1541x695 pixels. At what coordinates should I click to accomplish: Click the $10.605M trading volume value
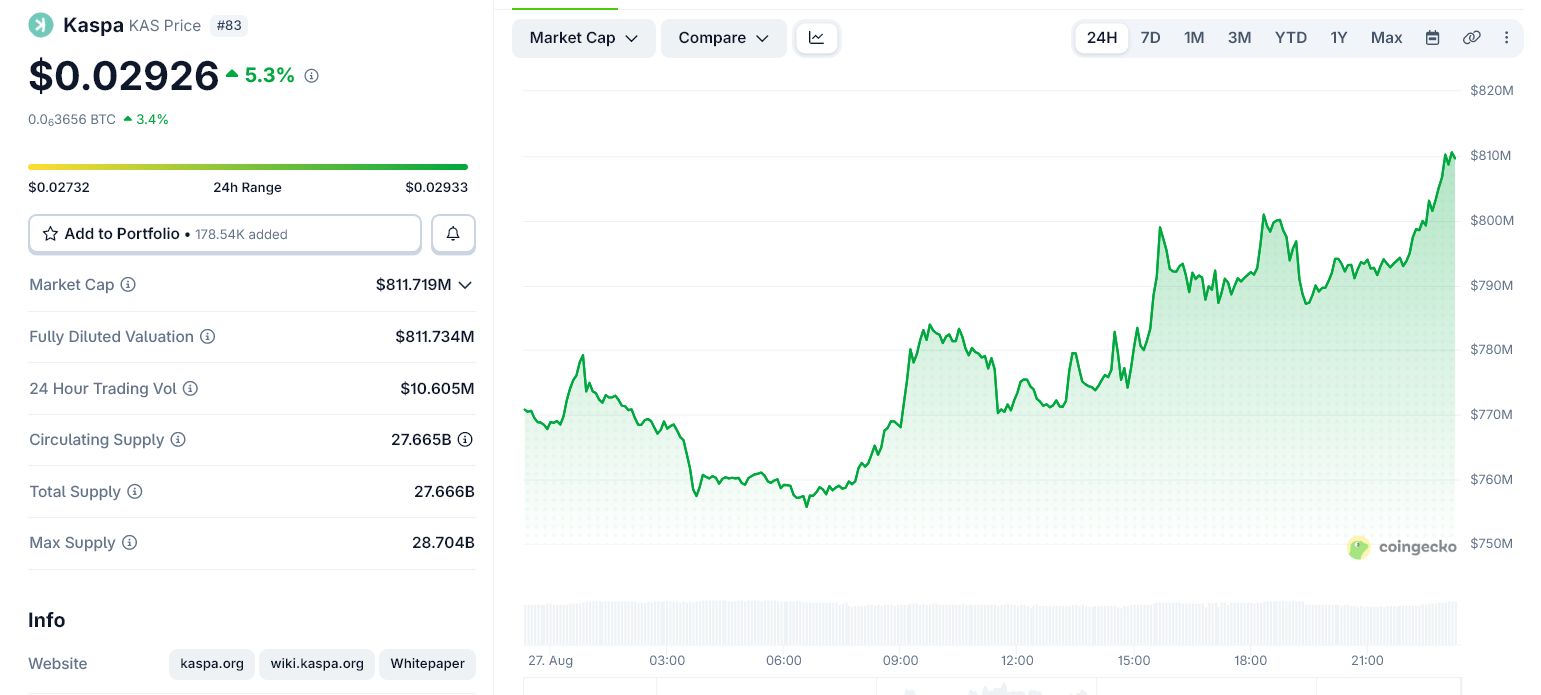[438, 388]
